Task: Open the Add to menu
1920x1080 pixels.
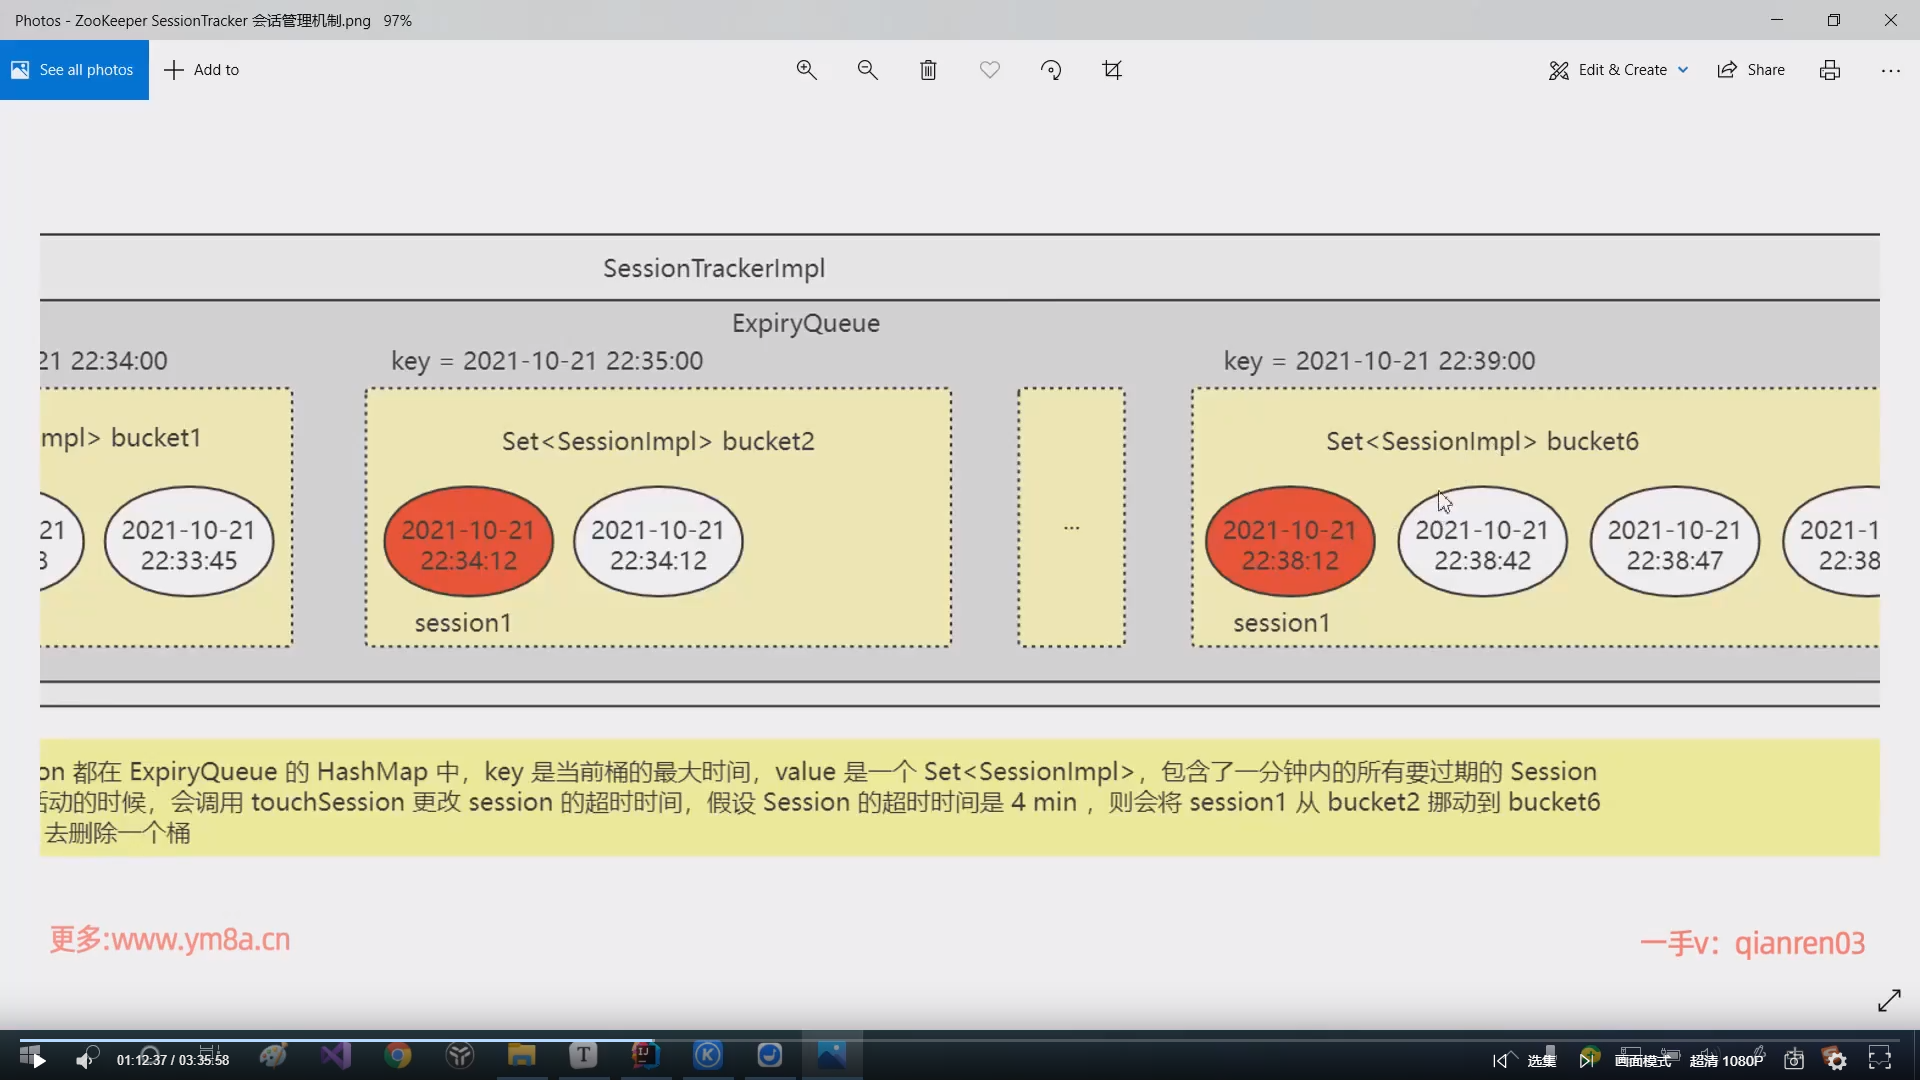Action: tap(202, 70)
